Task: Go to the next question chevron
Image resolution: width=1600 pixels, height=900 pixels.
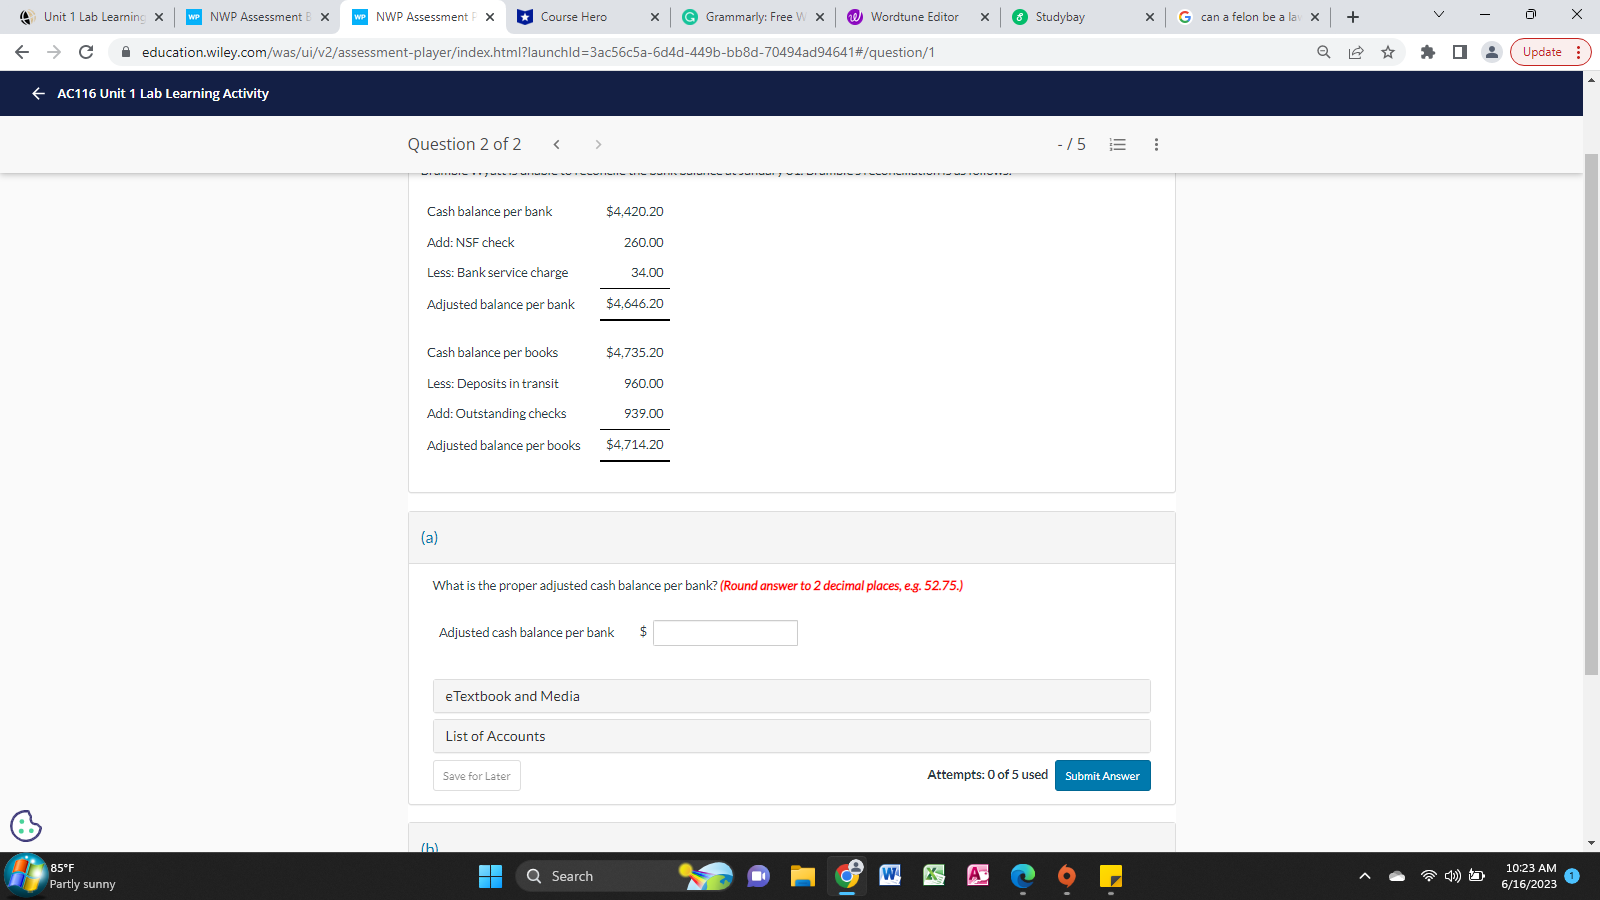Action: (598, 144)
